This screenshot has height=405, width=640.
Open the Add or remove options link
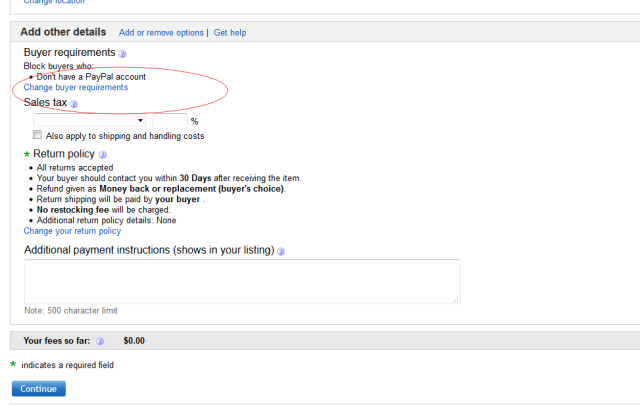click(160, 33)
